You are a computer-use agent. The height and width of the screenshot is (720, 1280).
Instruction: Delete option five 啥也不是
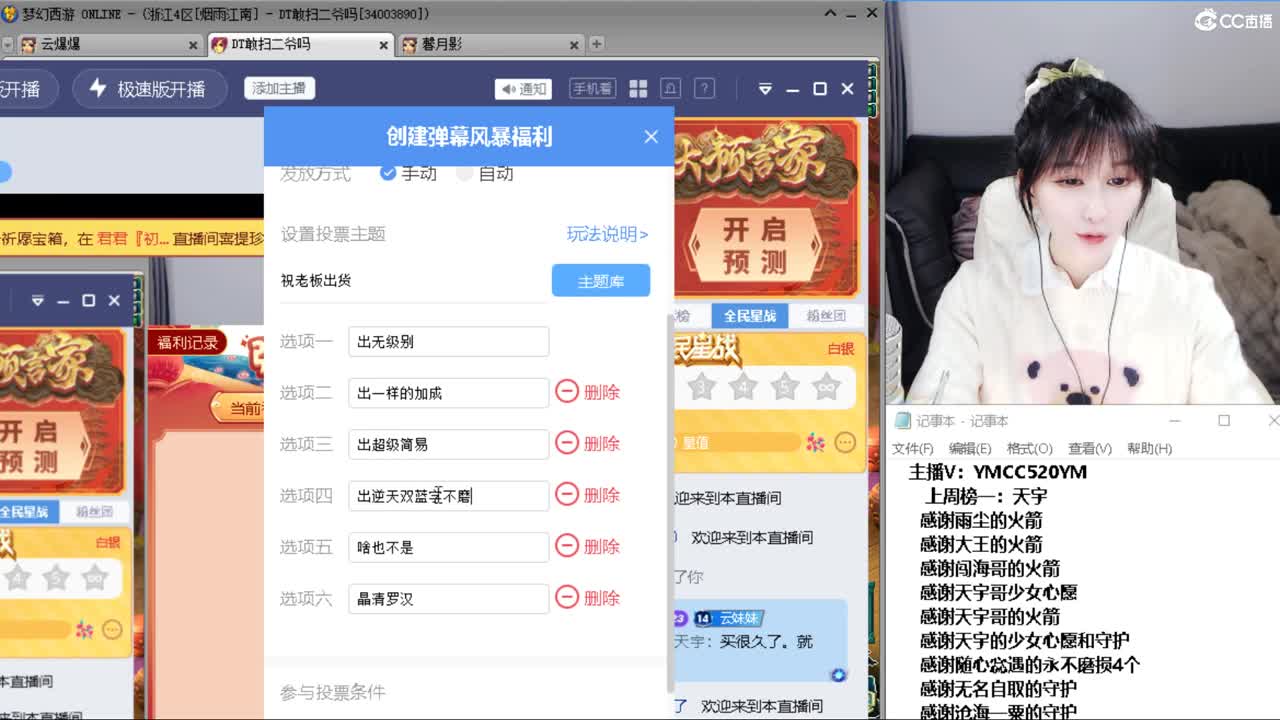(x=588, y=546)
